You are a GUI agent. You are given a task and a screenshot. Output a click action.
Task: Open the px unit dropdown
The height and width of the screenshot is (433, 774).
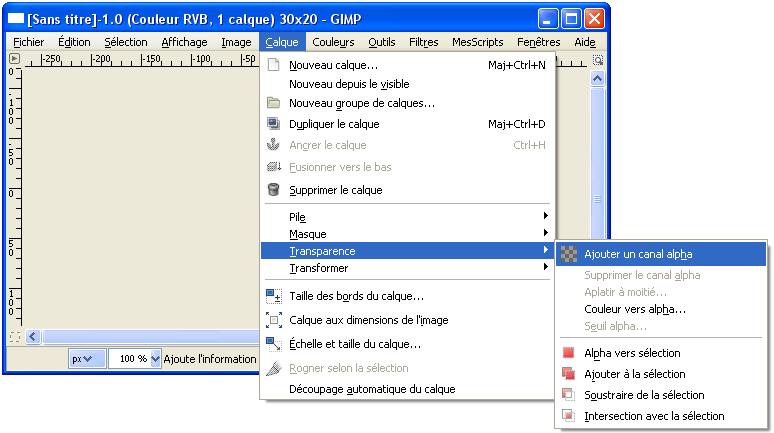87,359
